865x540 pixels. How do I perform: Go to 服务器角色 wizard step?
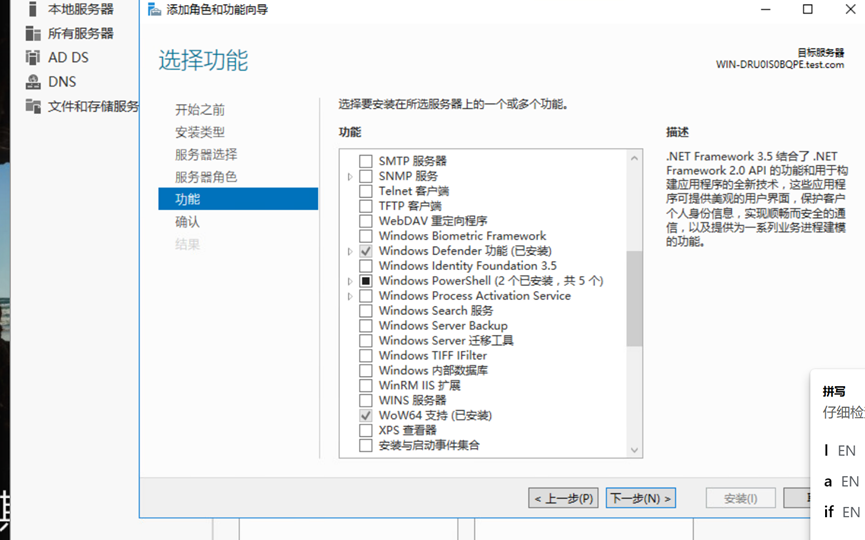206,177
